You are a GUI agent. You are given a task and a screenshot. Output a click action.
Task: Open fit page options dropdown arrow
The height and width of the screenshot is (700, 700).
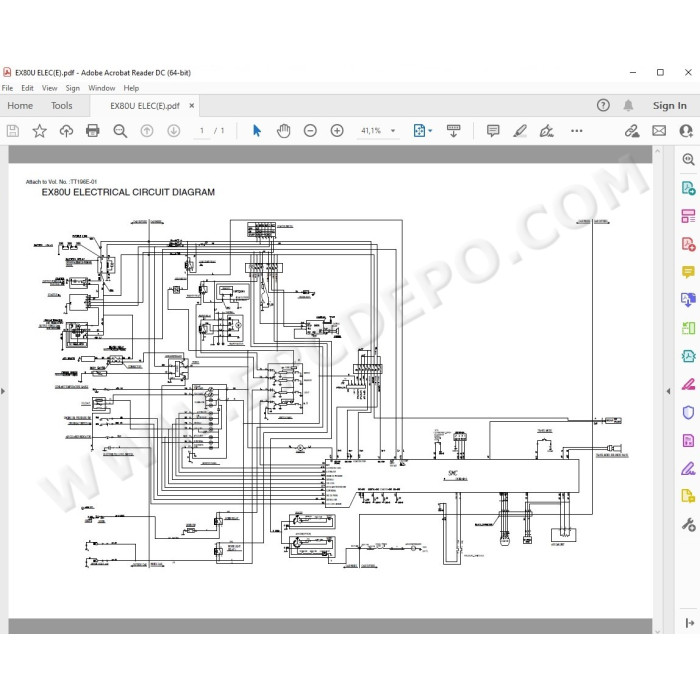(x=431, y=131)
